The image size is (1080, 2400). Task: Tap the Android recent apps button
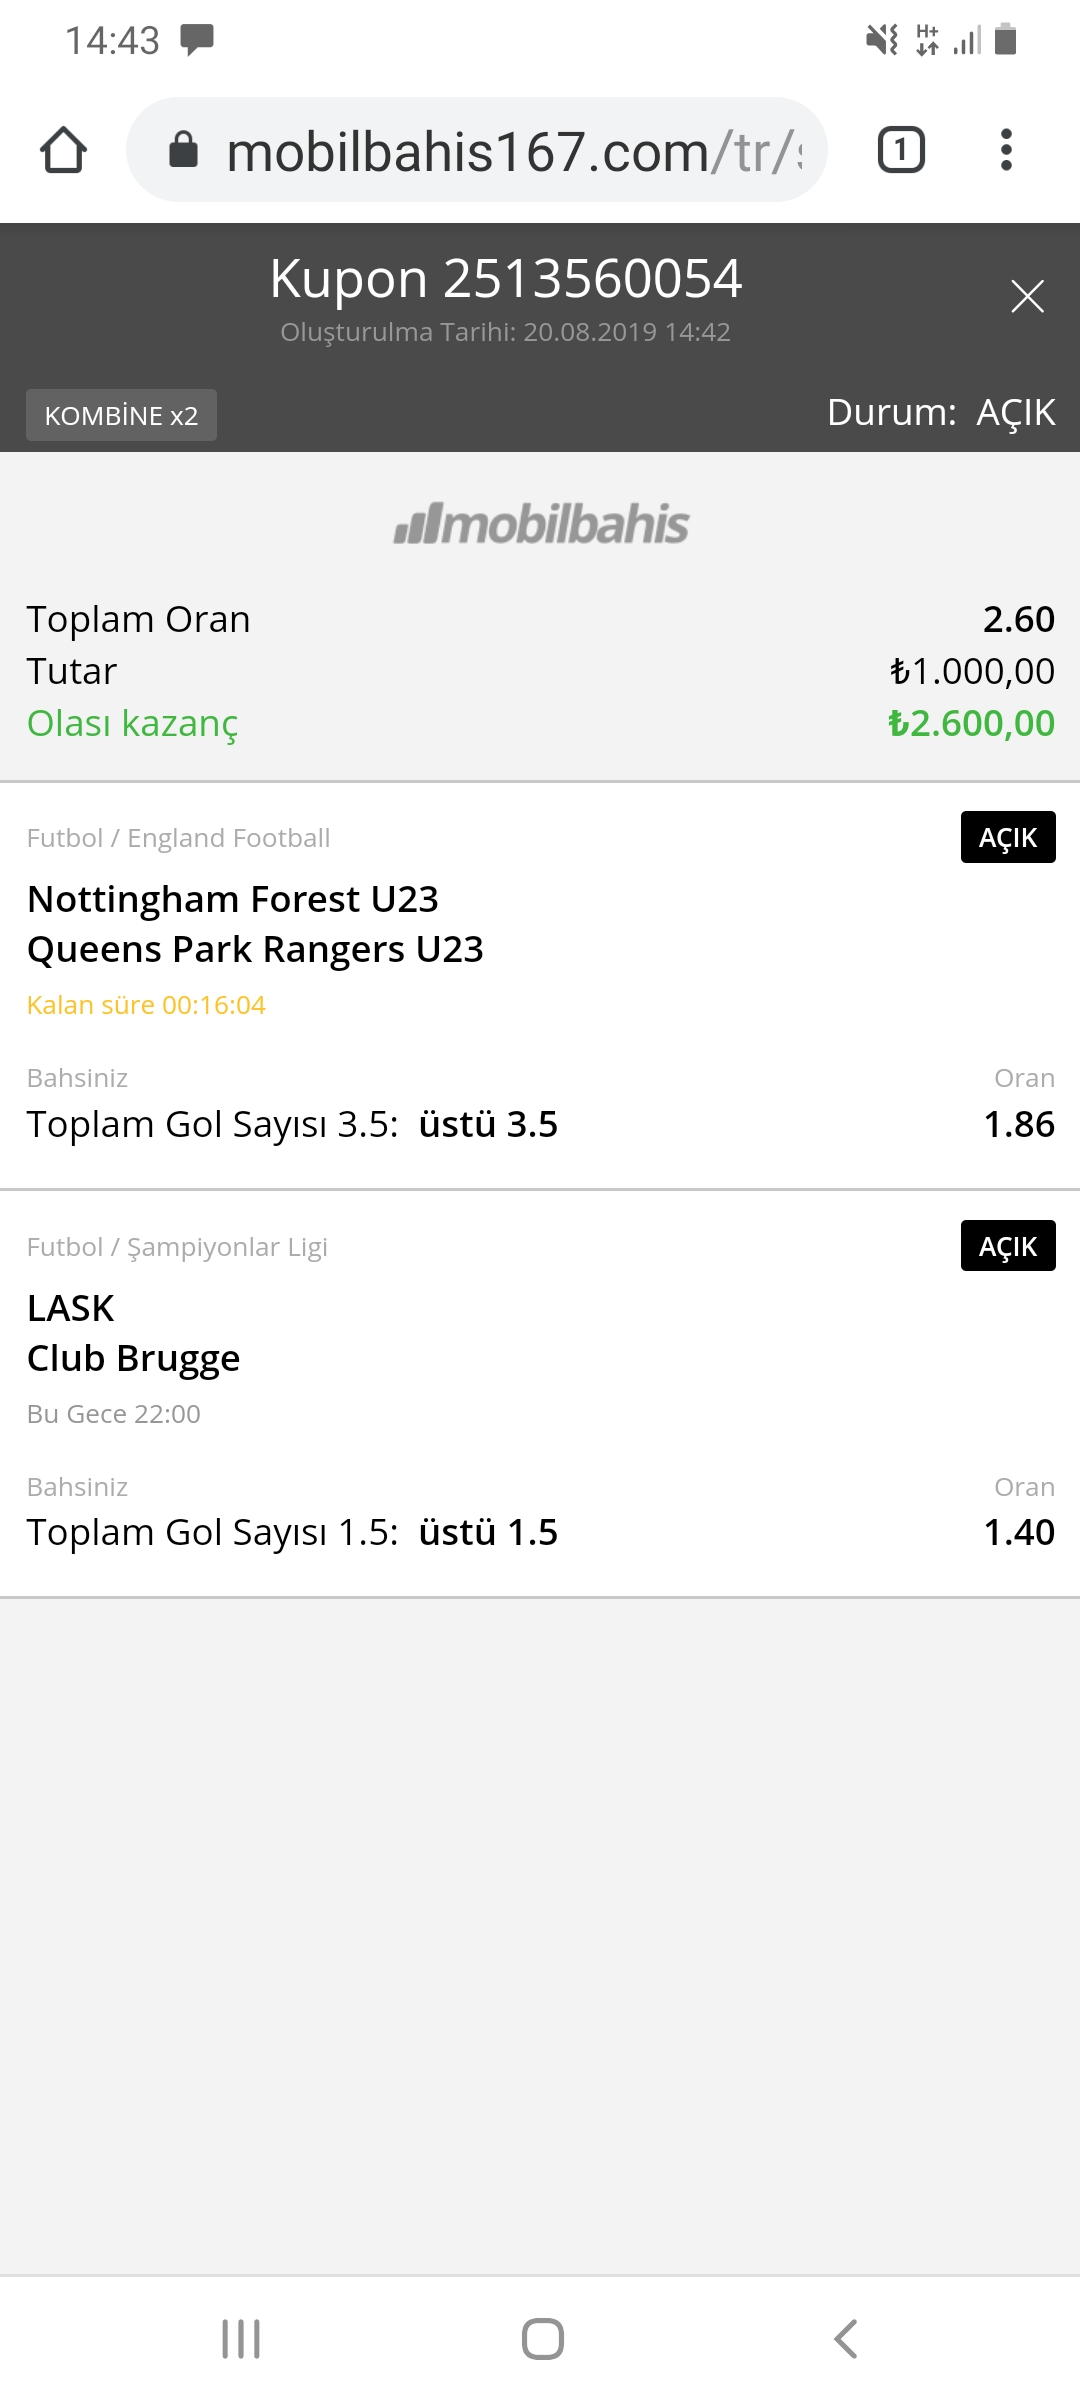[241, 2339]
